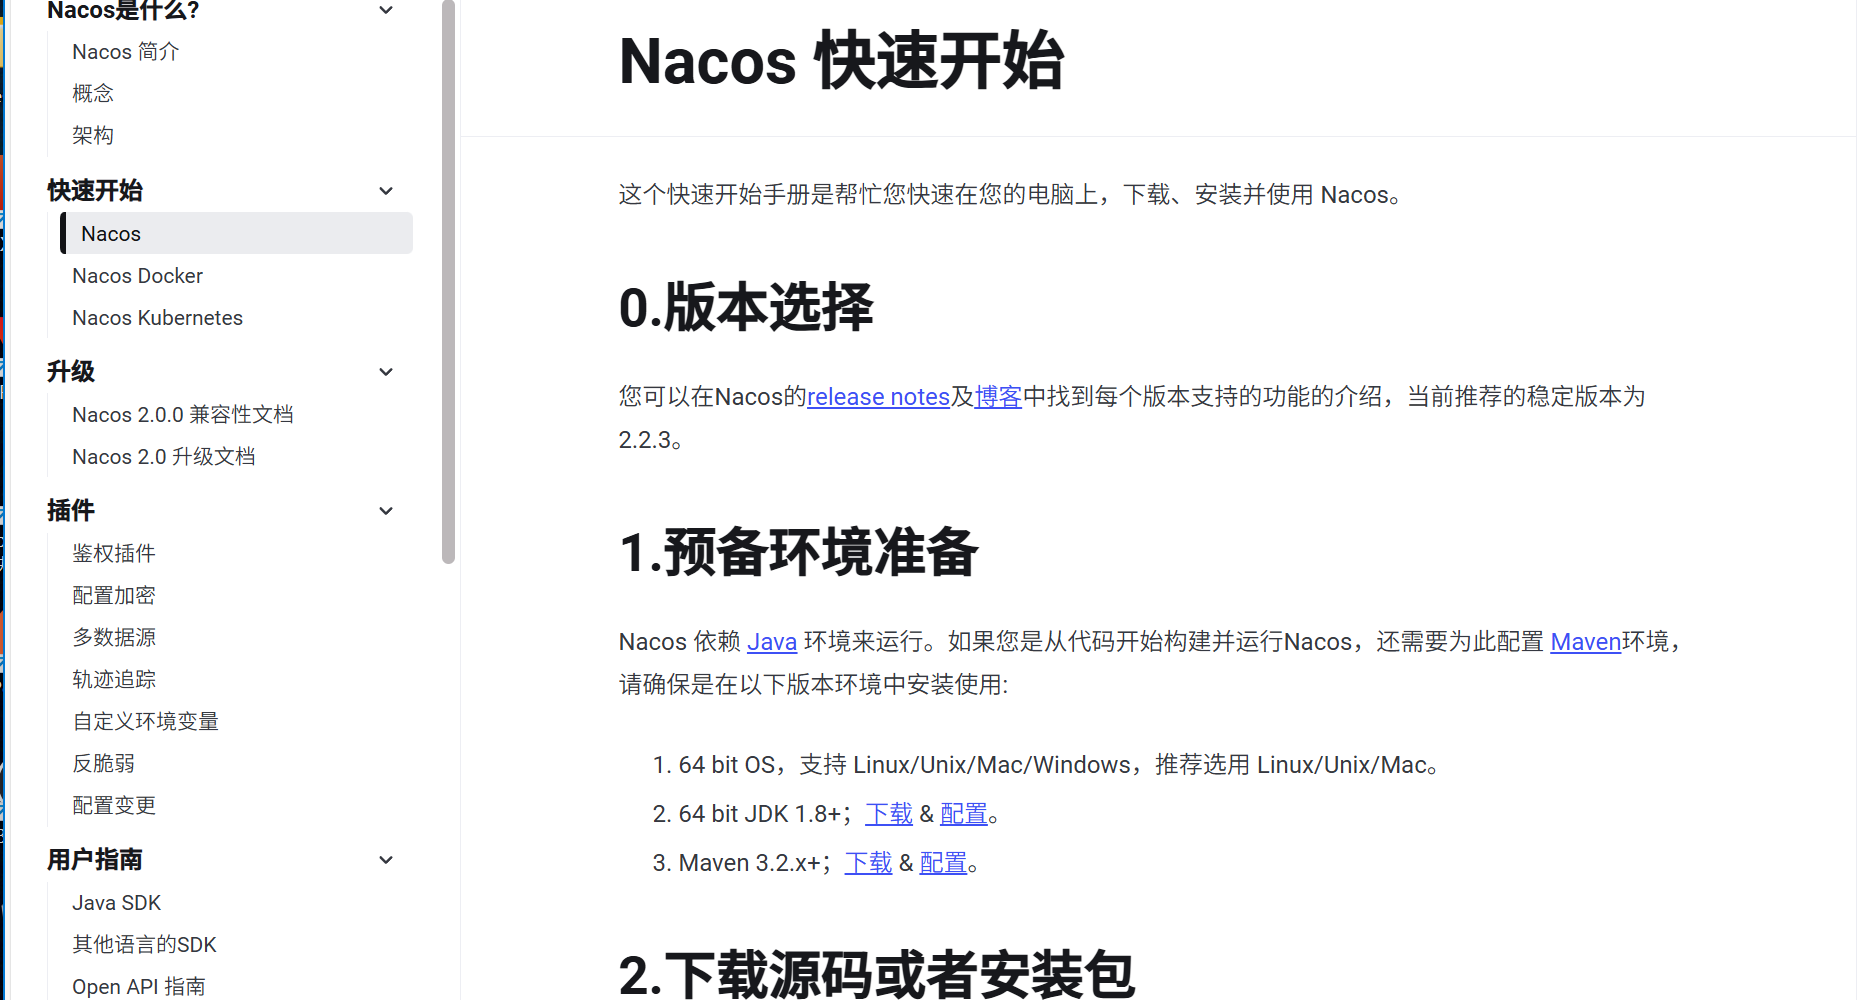Click the 0.版本选择 heading
Screen dimensions: 1875x1000
click(746, 307)
